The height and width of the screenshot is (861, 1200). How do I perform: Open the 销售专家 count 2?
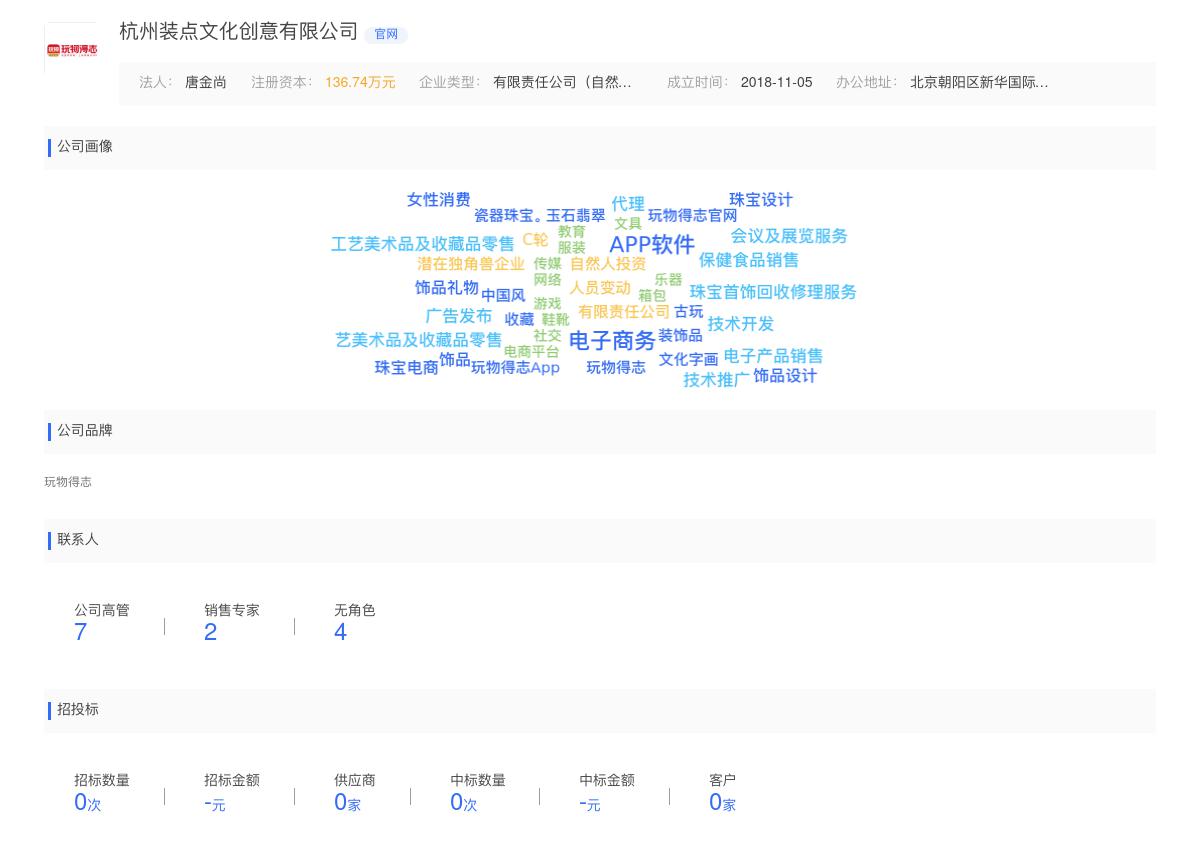tap(211, 632)
